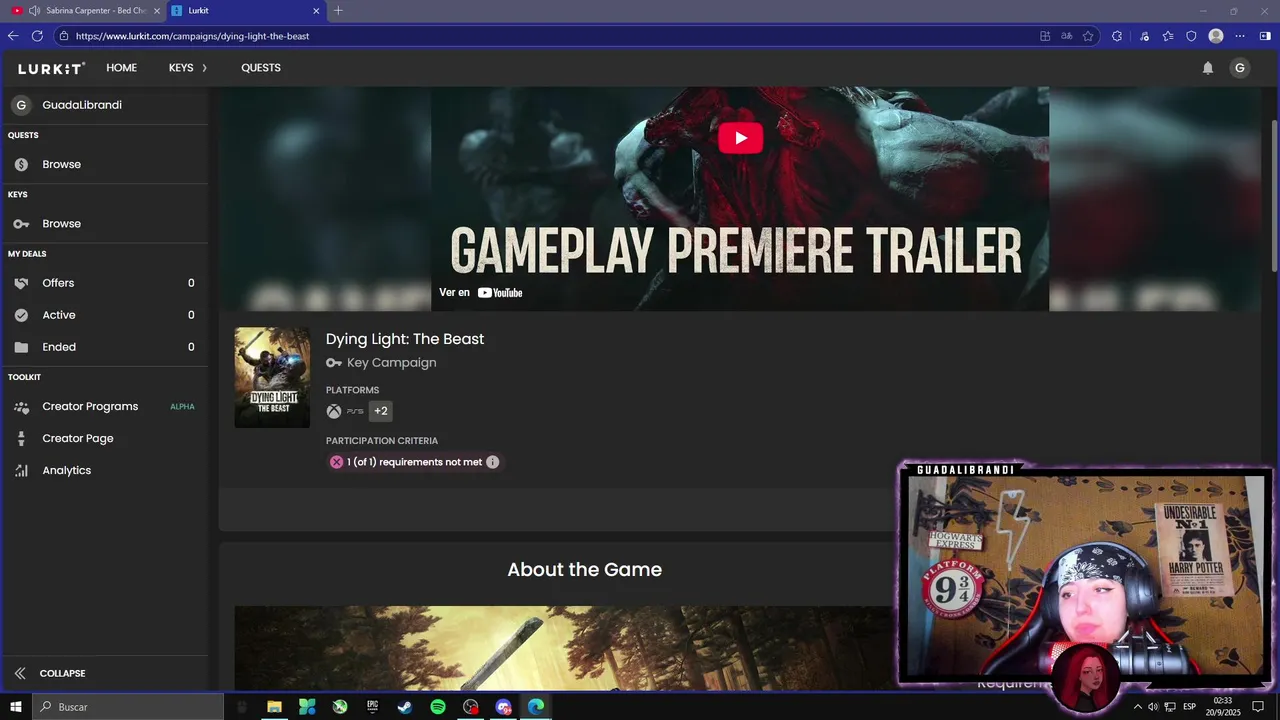Viewport: 1280px width, 720px height.
Task: Open the music note extension icon
Action: pos(1145,36)
